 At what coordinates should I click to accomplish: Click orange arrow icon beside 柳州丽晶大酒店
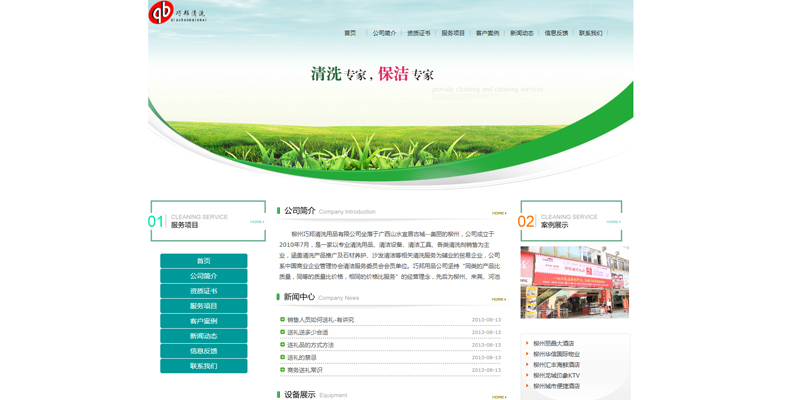527,343
